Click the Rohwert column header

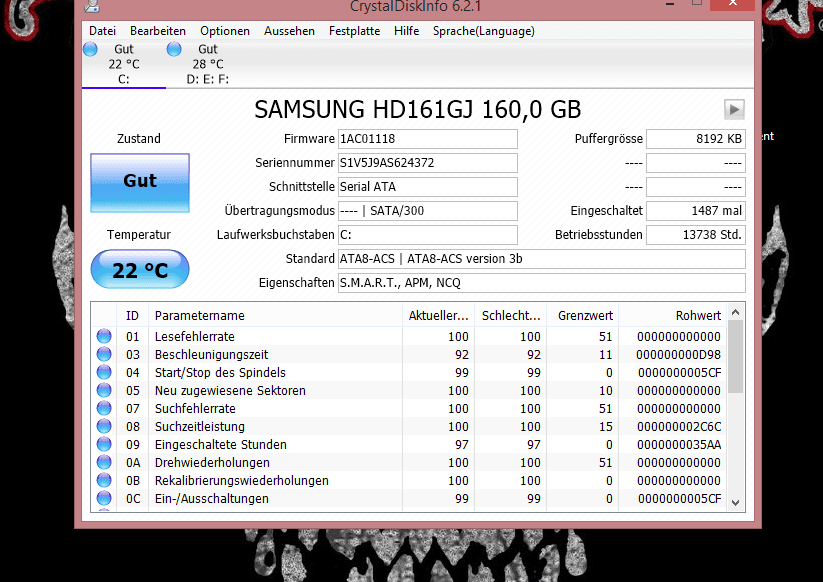(673, 315)
